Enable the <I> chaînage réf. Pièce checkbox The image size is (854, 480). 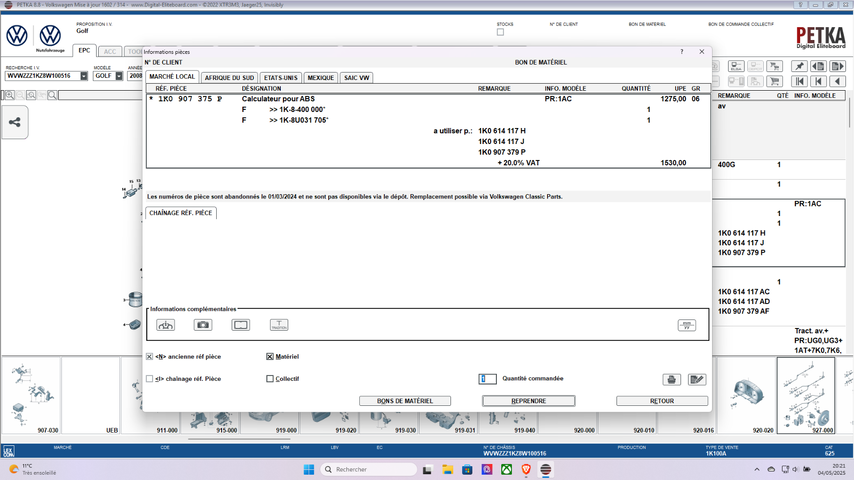(x=149, y=379)
